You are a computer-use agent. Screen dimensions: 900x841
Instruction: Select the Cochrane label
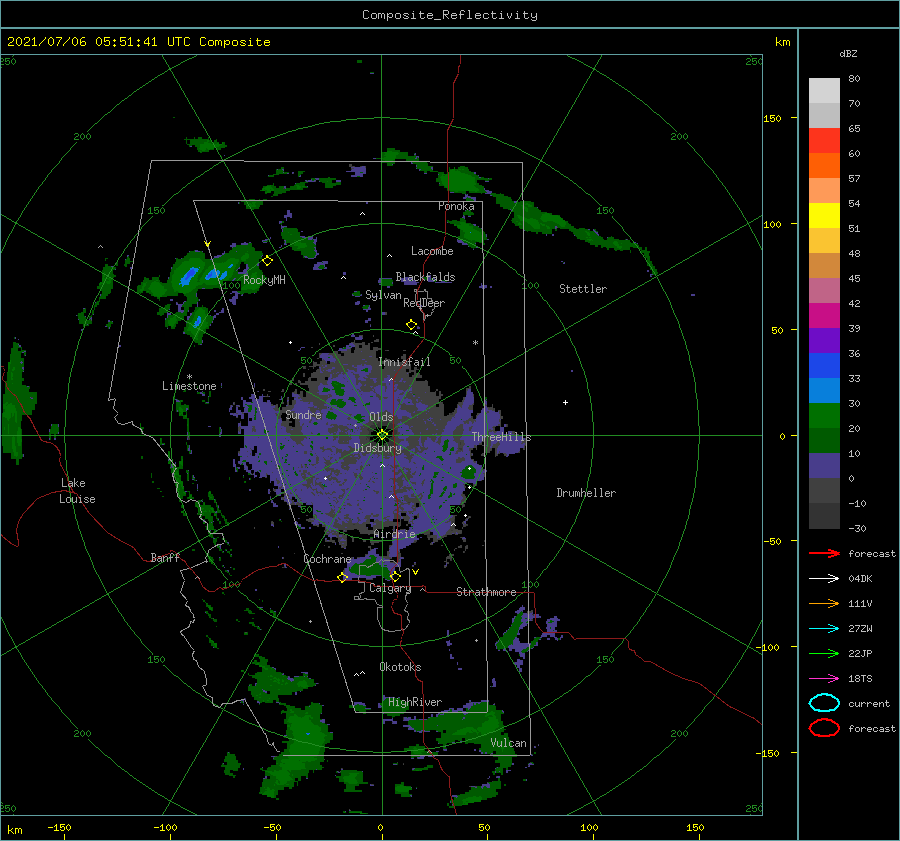(x=327, y=559)
